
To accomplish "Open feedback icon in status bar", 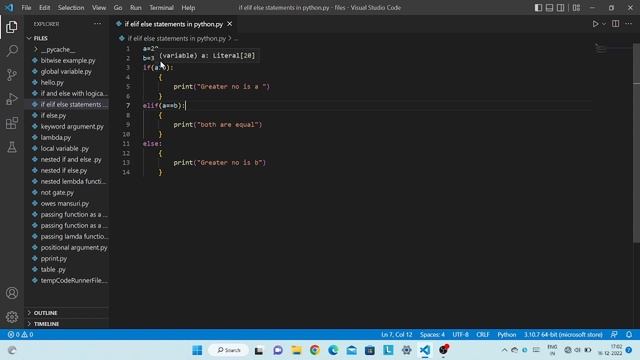I will [614, 335].
